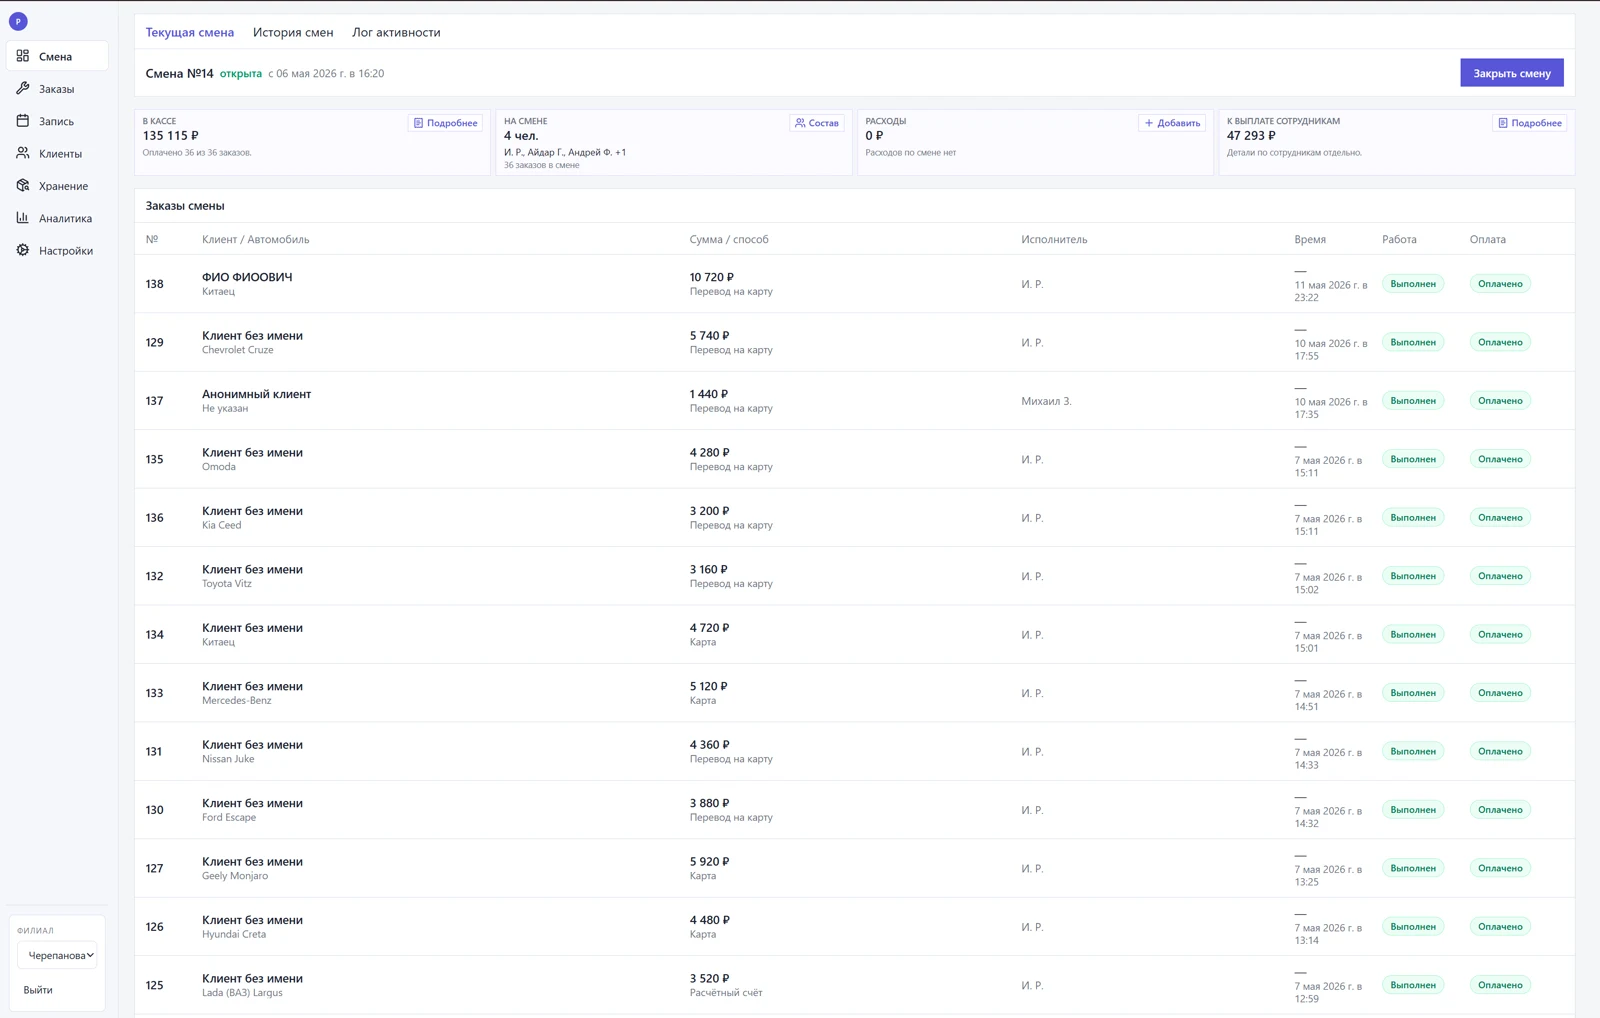The image size is (1600, 1018).
Task: Click the Исполнитель column header
Action: pyautogui.click(x=1054, y=239)
